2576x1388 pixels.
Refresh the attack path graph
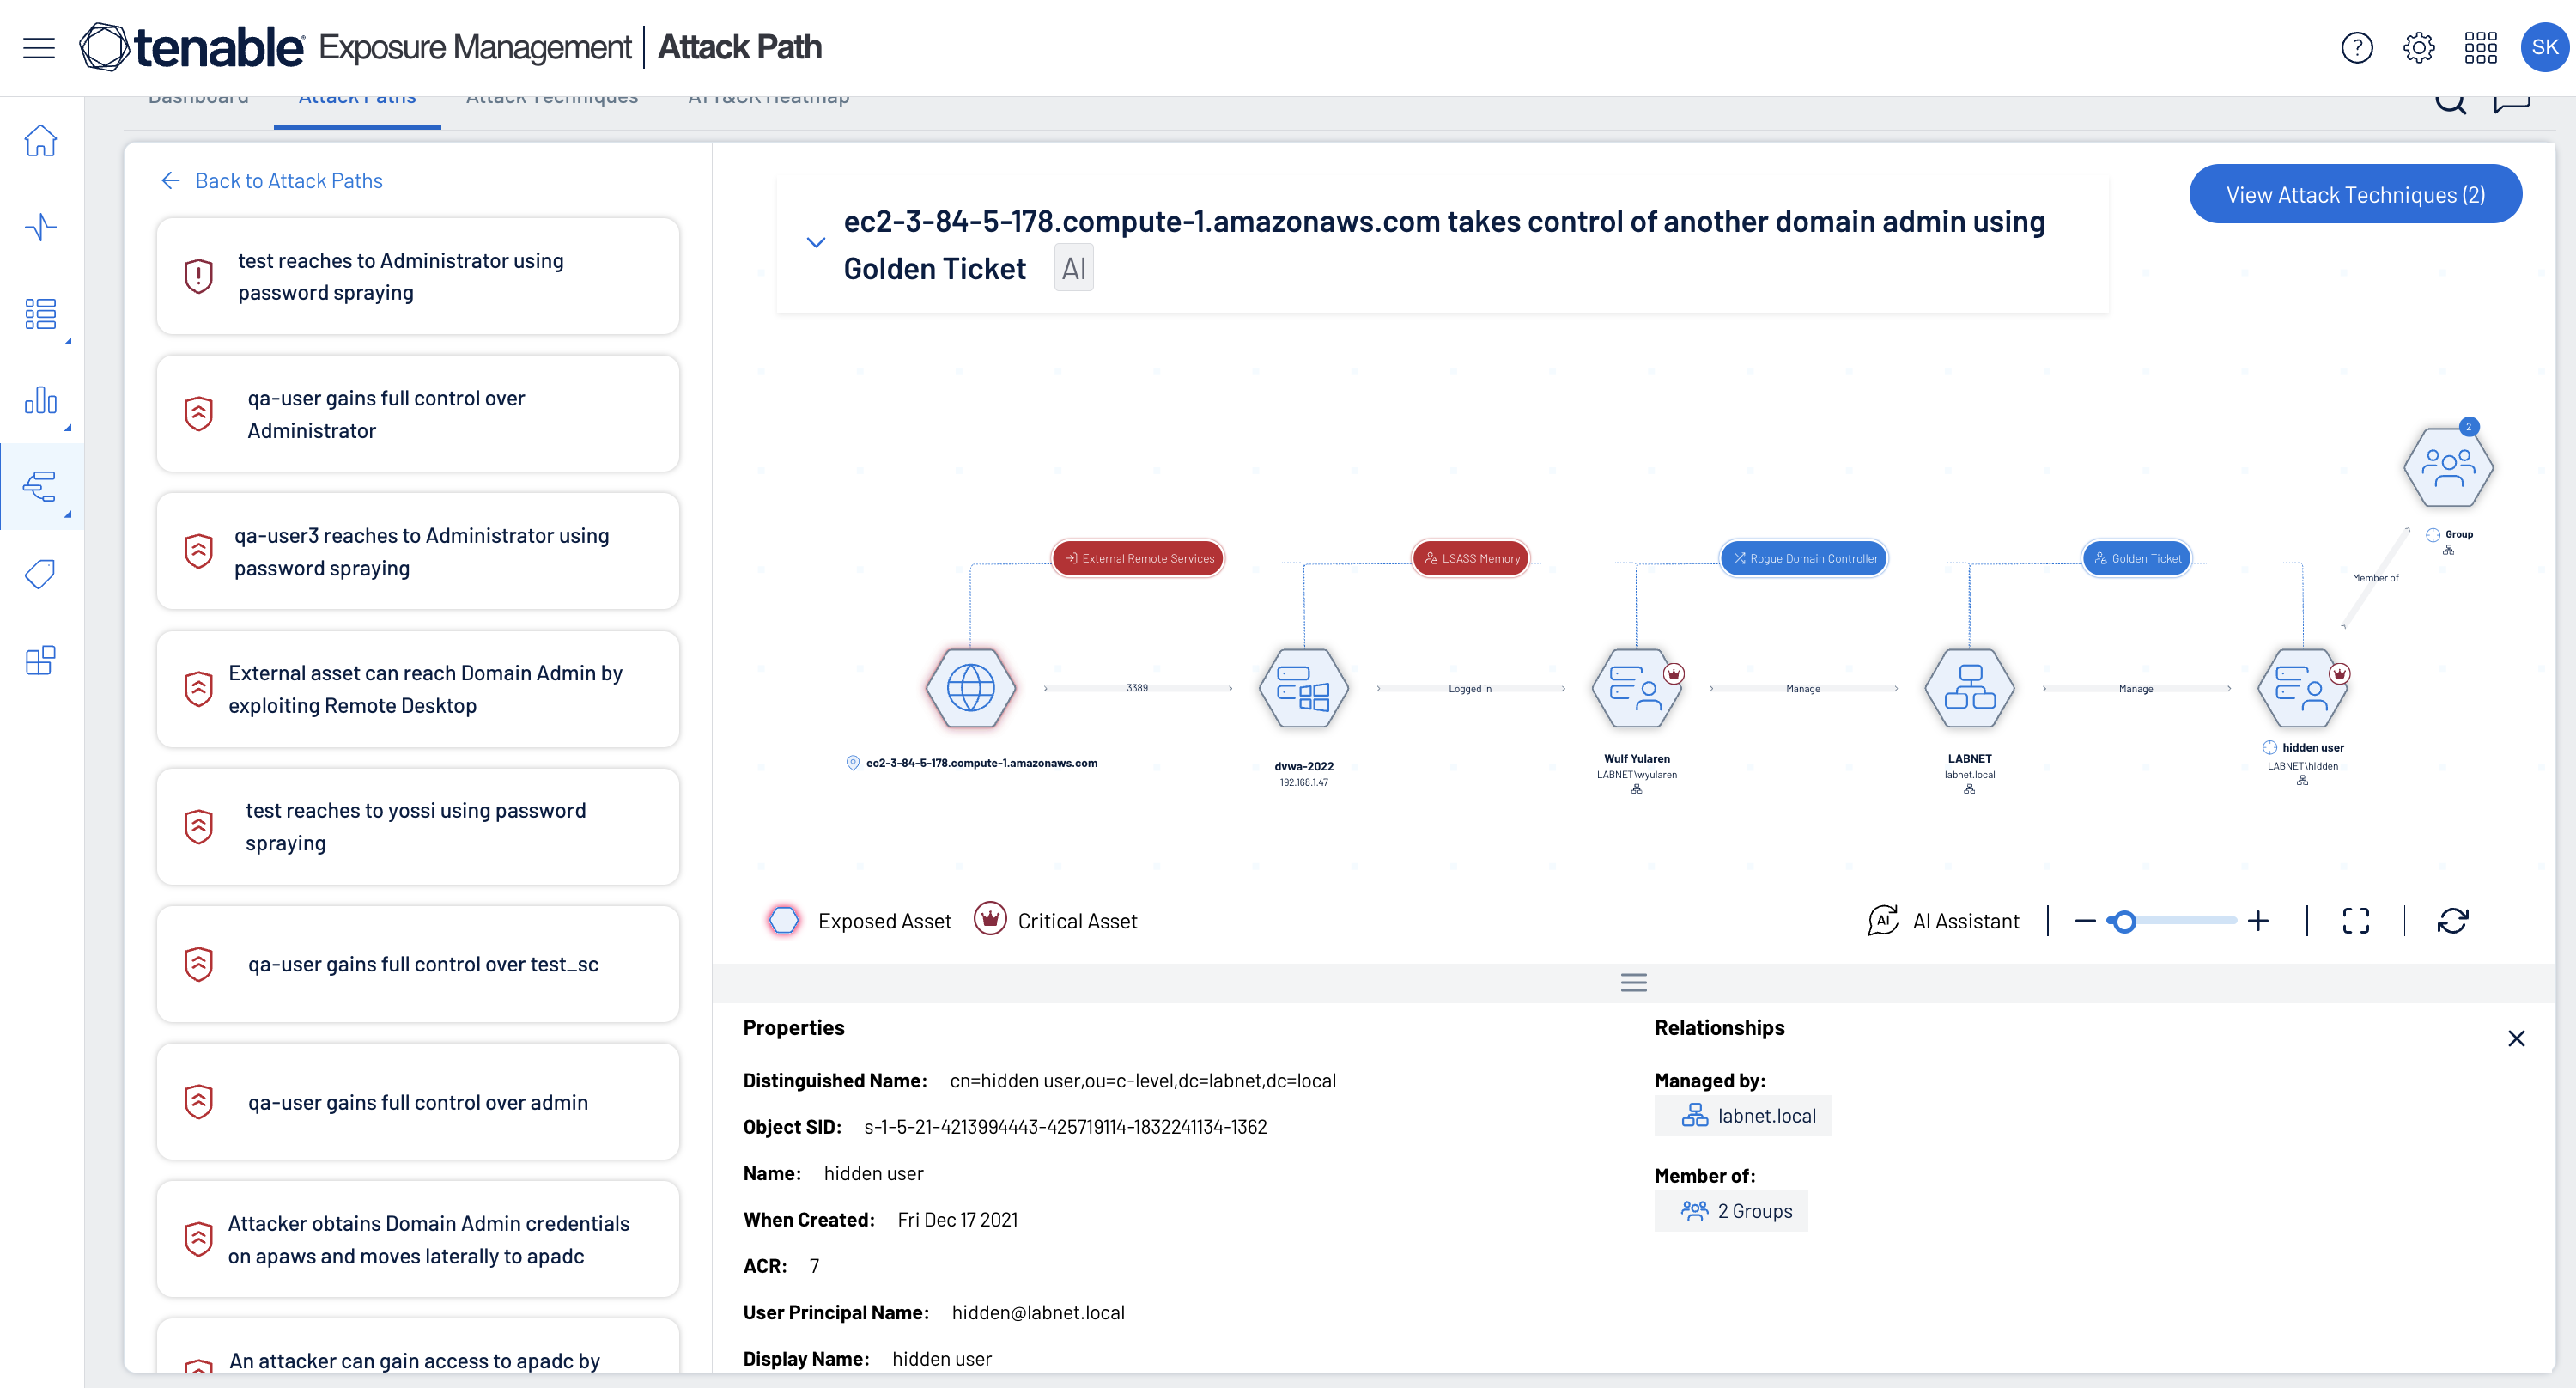(2452, 921)
